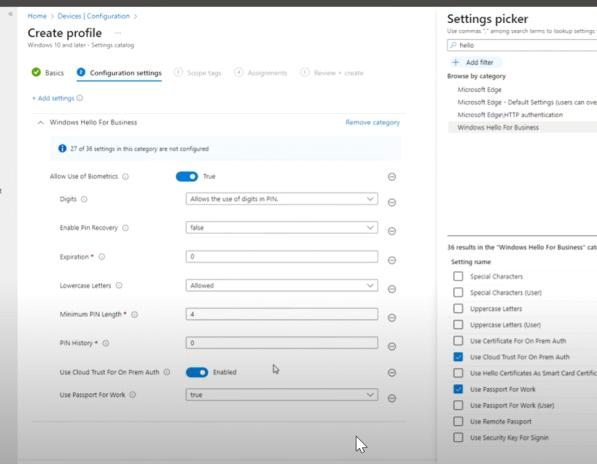Image resolution: width=597 pixels, height=464 pixels.
Task: Open the Lowercase Letters dropdown
Action: coord(282,285)
